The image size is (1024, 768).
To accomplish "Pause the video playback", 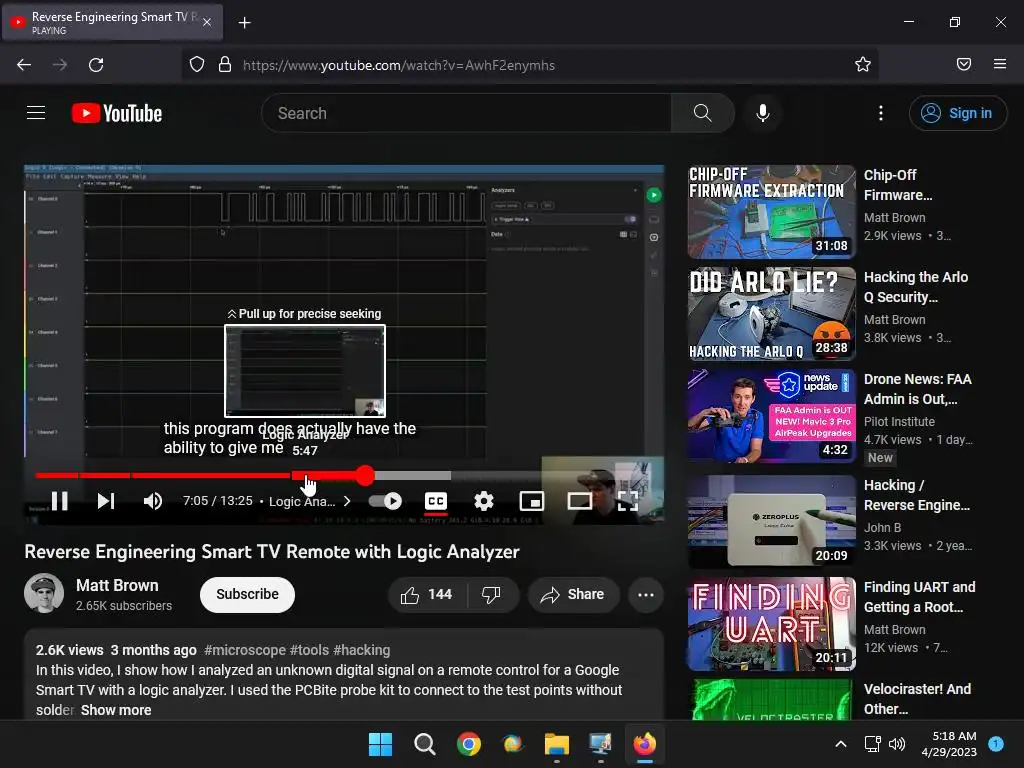I will coord(59,501).
